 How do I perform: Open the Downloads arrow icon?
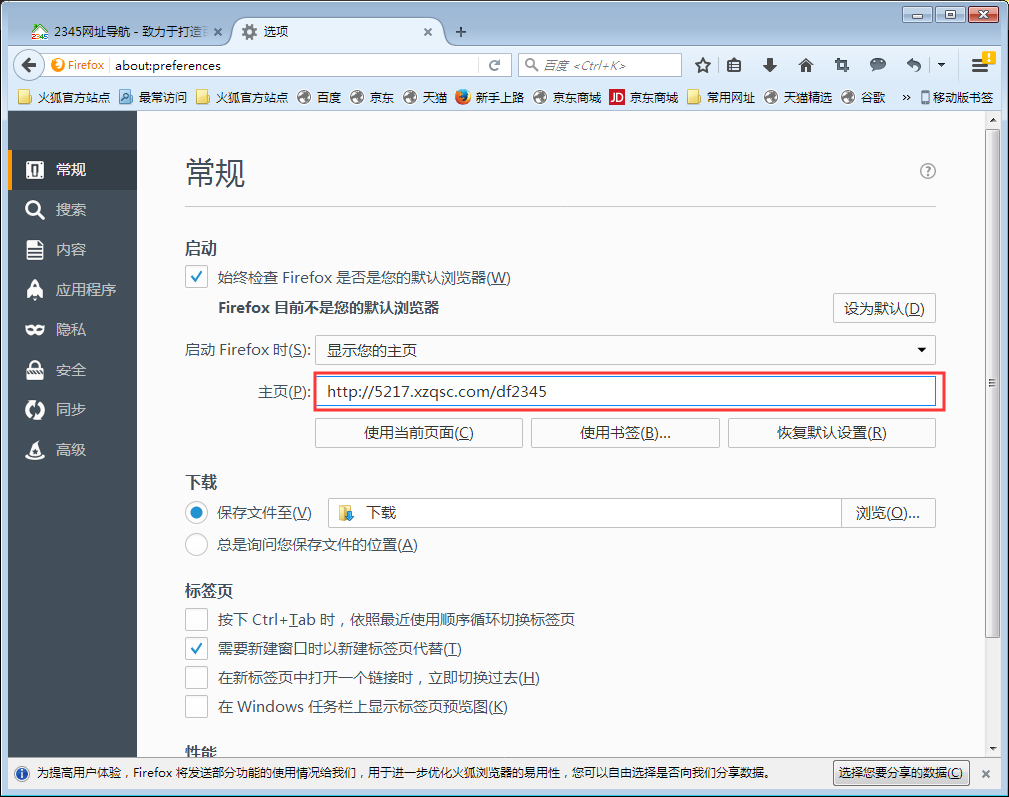(770, 64)
